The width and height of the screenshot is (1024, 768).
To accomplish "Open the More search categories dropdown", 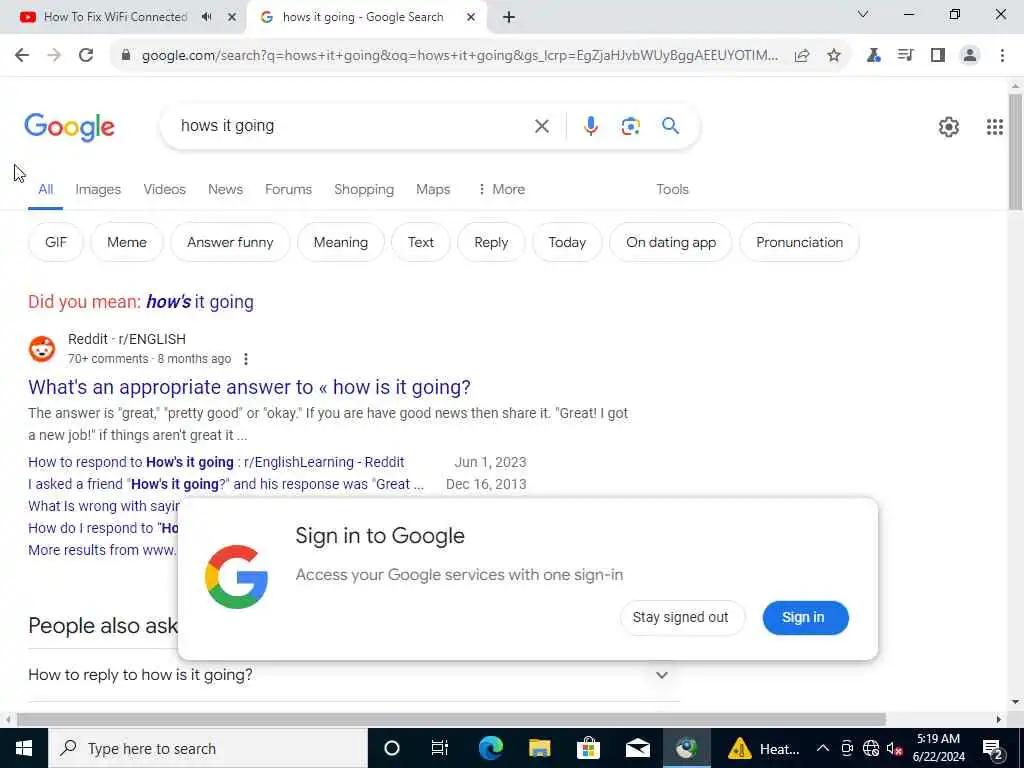I will point(501,189).
